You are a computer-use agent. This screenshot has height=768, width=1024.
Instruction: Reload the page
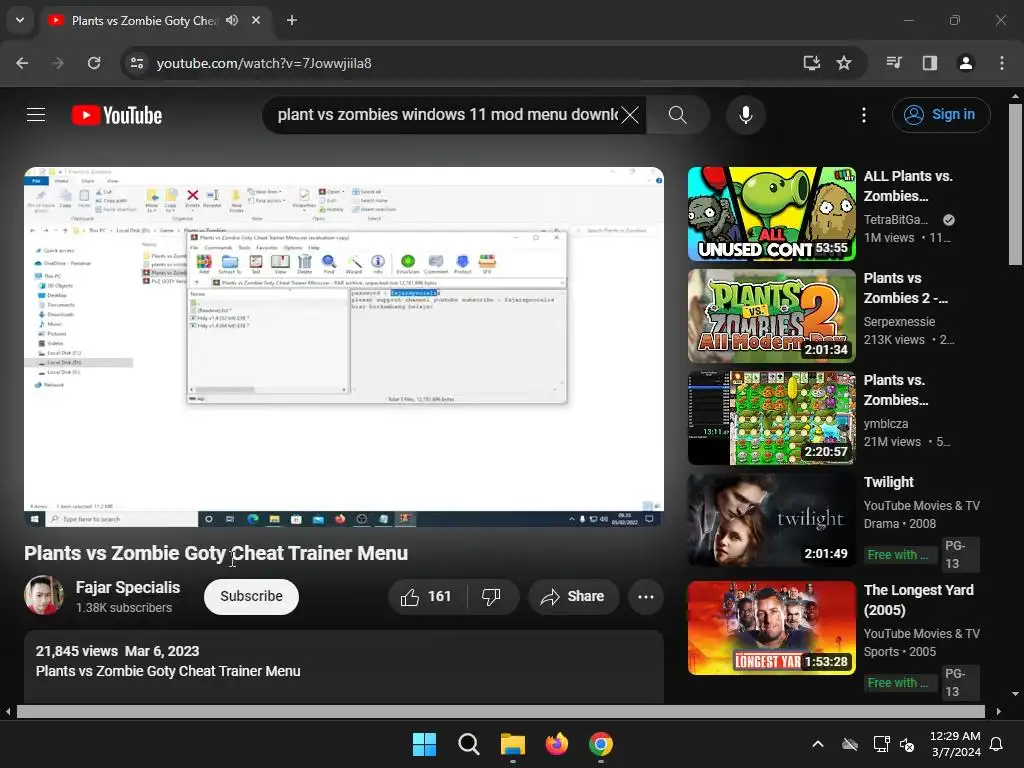pyautogui.click(x=94, y=63)
